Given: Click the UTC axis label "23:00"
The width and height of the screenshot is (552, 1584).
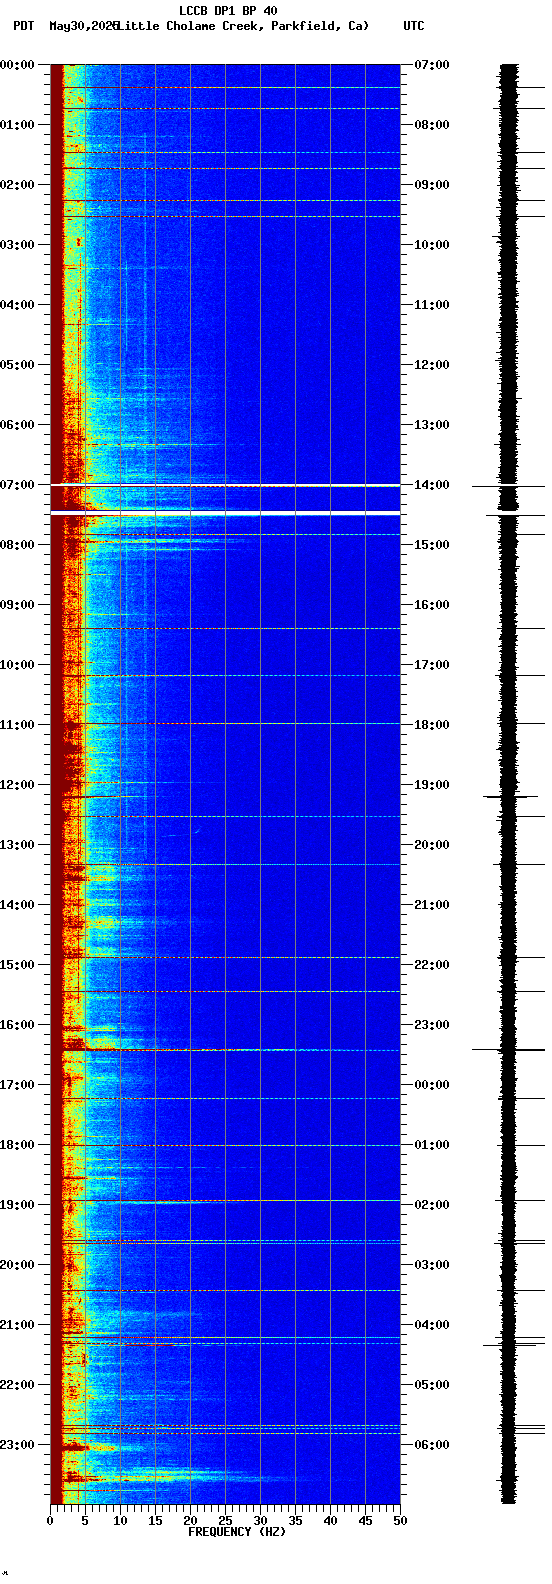Looking at the screenshot, I should (x=432, y=1025).
